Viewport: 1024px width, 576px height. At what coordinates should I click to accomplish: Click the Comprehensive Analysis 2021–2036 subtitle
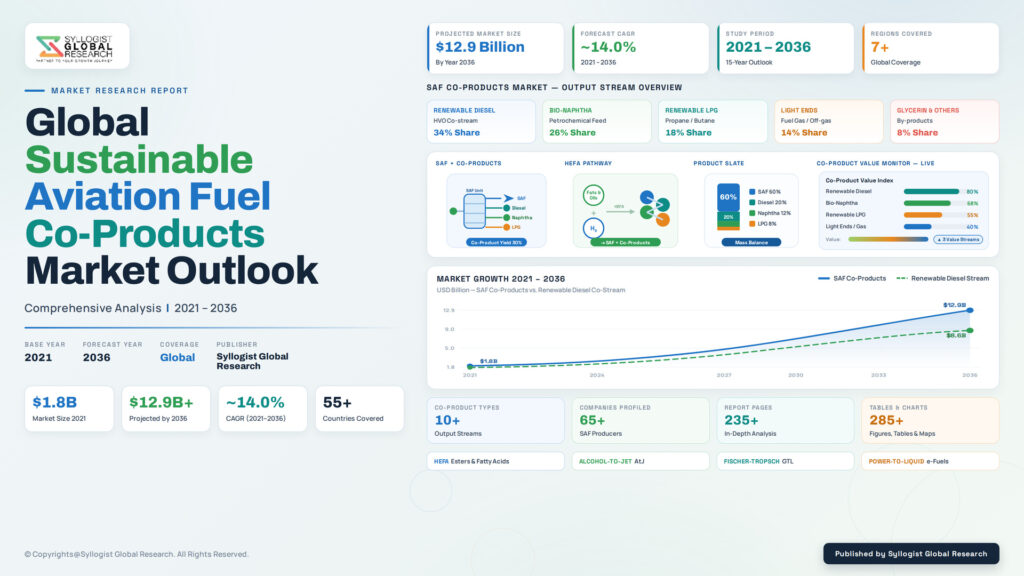coord(131,308)
